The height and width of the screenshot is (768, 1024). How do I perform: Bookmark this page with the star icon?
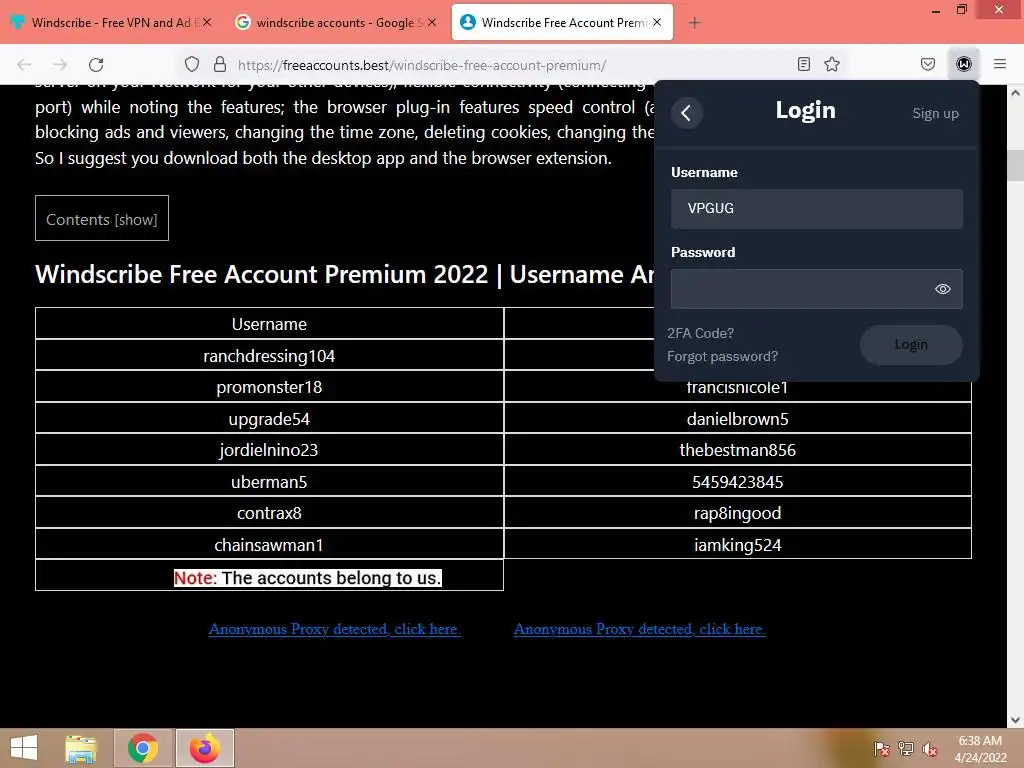click(x=832, y=64)
